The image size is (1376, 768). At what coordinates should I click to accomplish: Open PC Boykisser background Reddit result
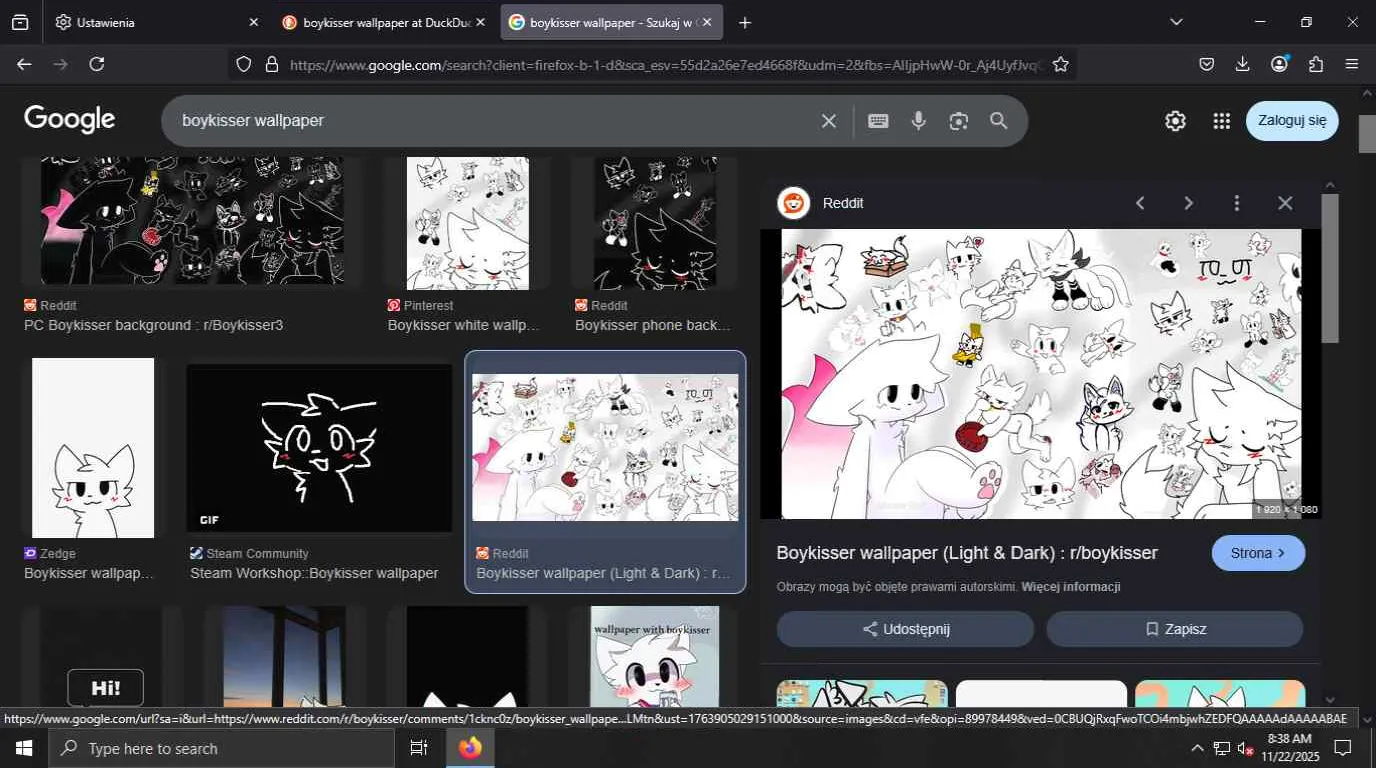[192, 221]
